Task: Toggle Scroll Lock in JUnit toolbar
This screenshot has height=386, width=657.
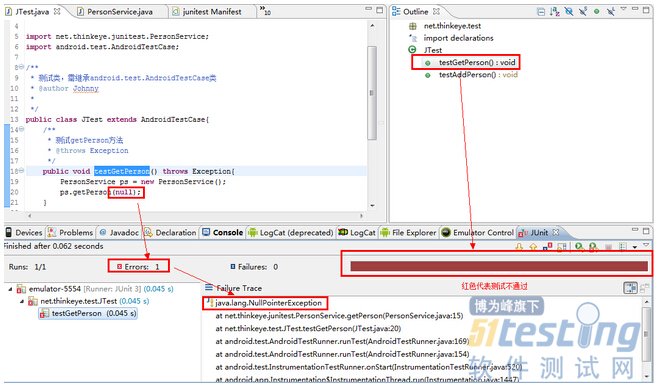Action: (562, 246)
